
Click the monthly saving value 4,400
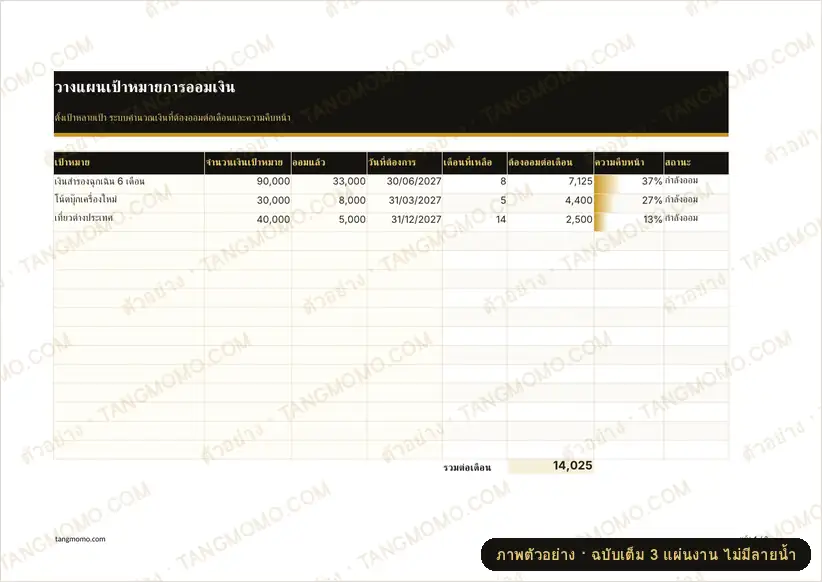[579, 200]
